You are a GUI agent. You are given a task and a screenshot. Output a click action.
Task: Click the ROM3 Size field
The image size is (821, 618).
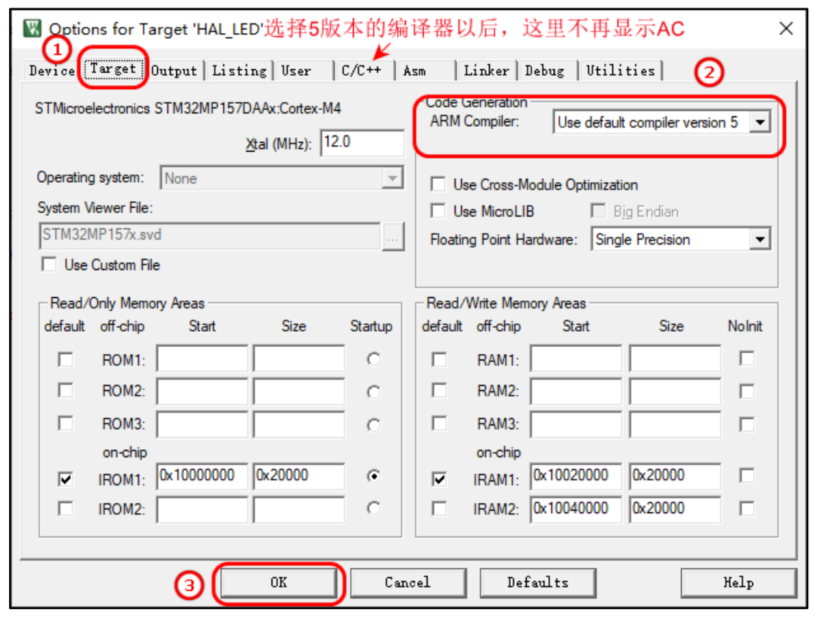[299, 424]
